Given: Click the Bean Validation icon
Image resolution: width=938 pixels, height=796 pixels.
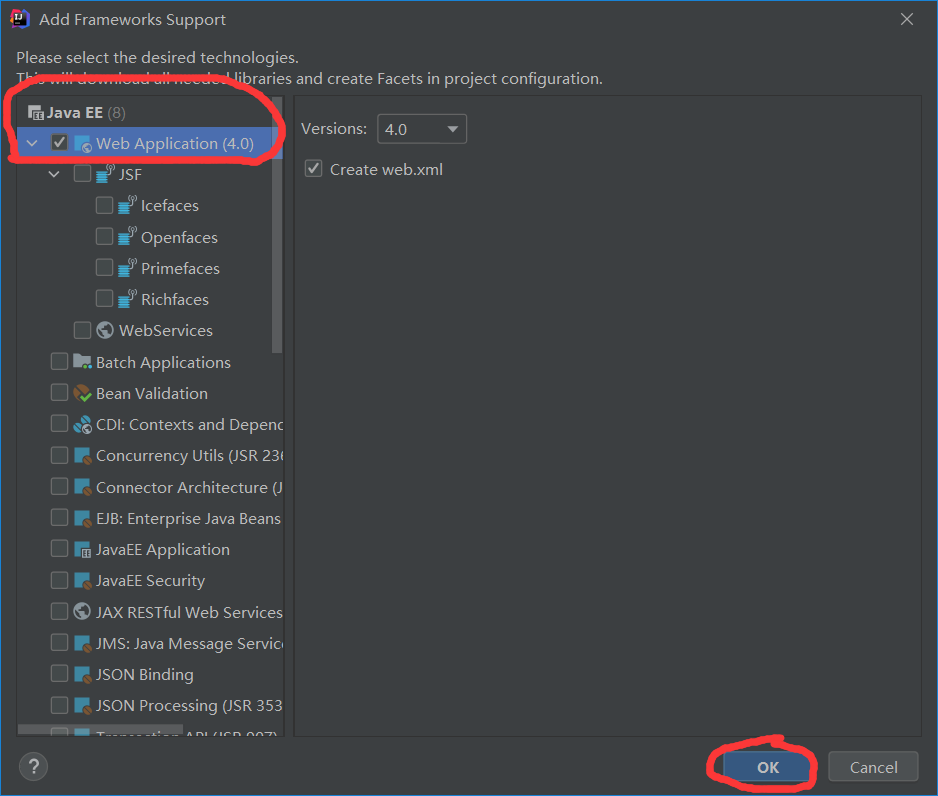Looking at the screenshot, I should point(82,393).
